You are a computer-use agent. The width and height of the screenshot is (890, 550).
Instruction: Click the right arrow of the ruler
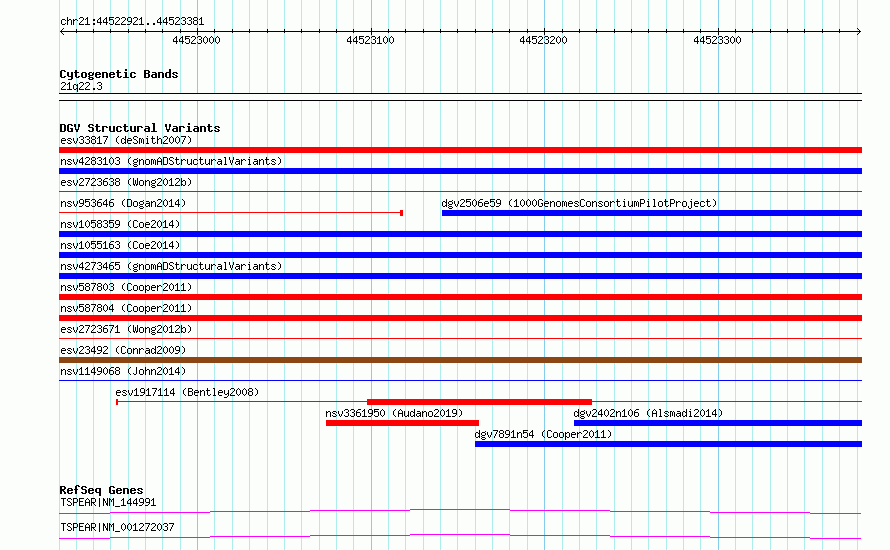tap(859, 31)
